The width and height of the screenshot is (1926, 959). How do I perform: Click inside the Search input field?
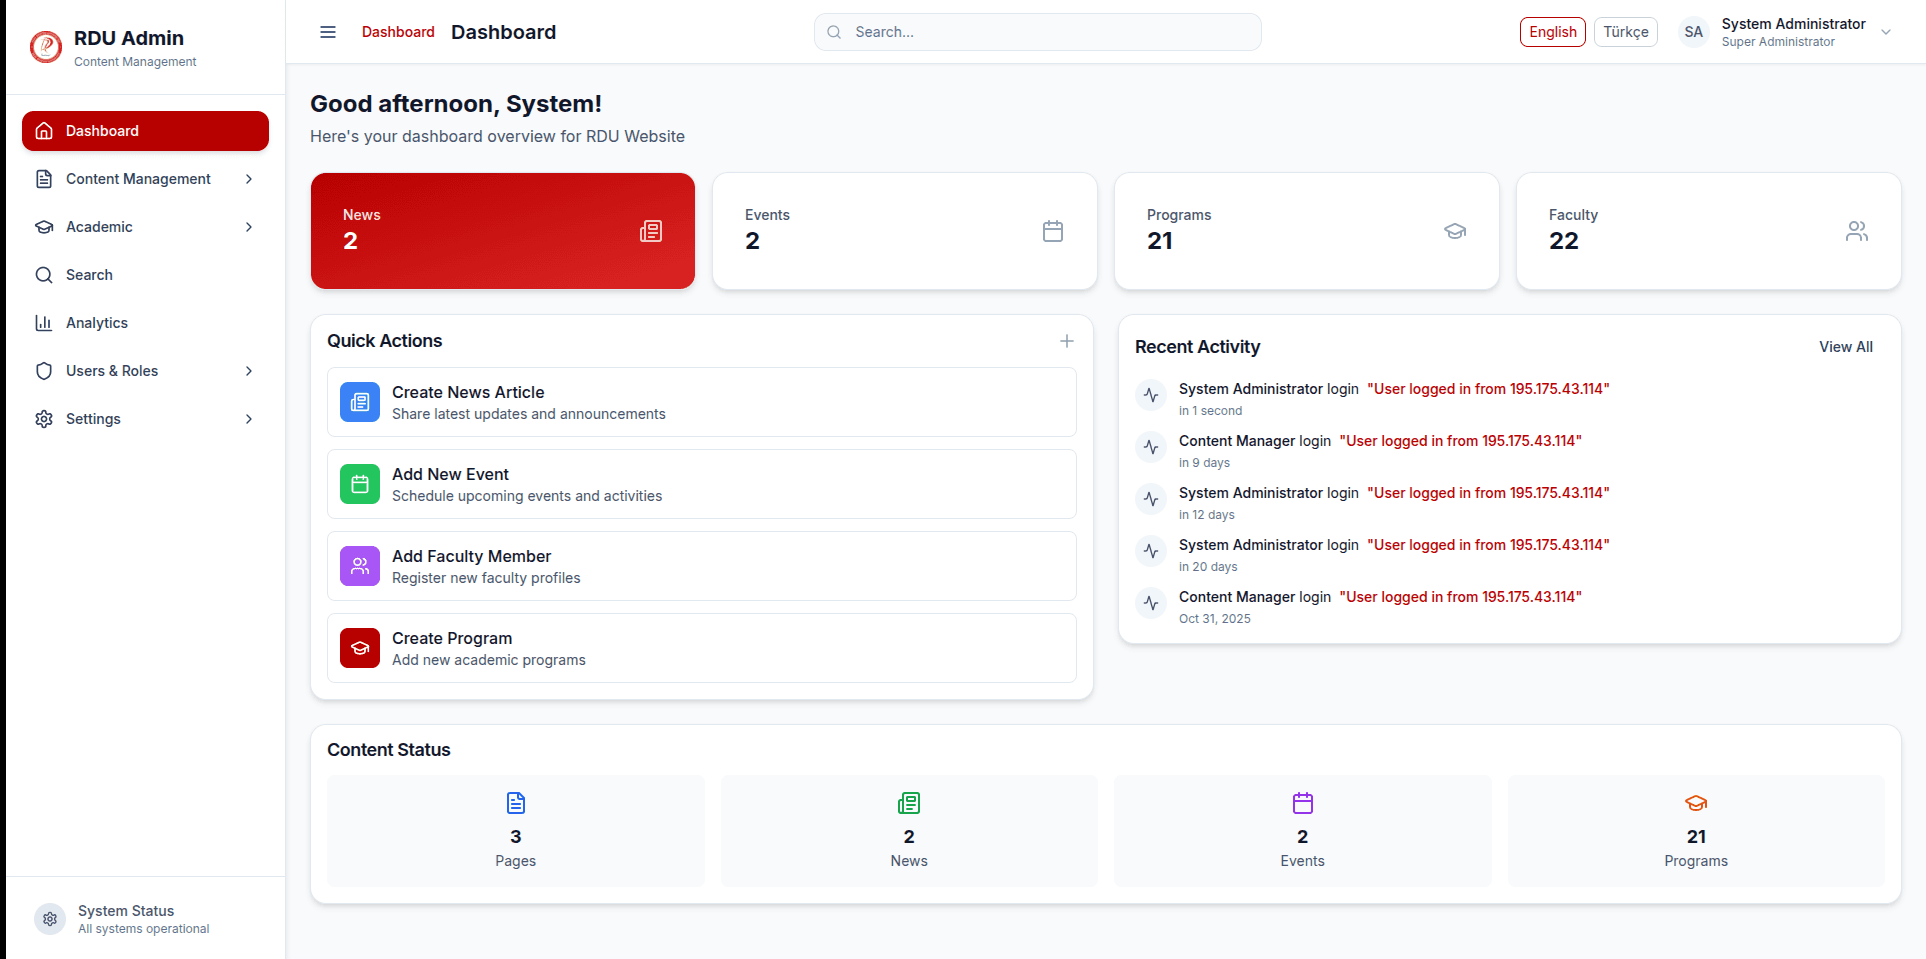coord(1036,31)
